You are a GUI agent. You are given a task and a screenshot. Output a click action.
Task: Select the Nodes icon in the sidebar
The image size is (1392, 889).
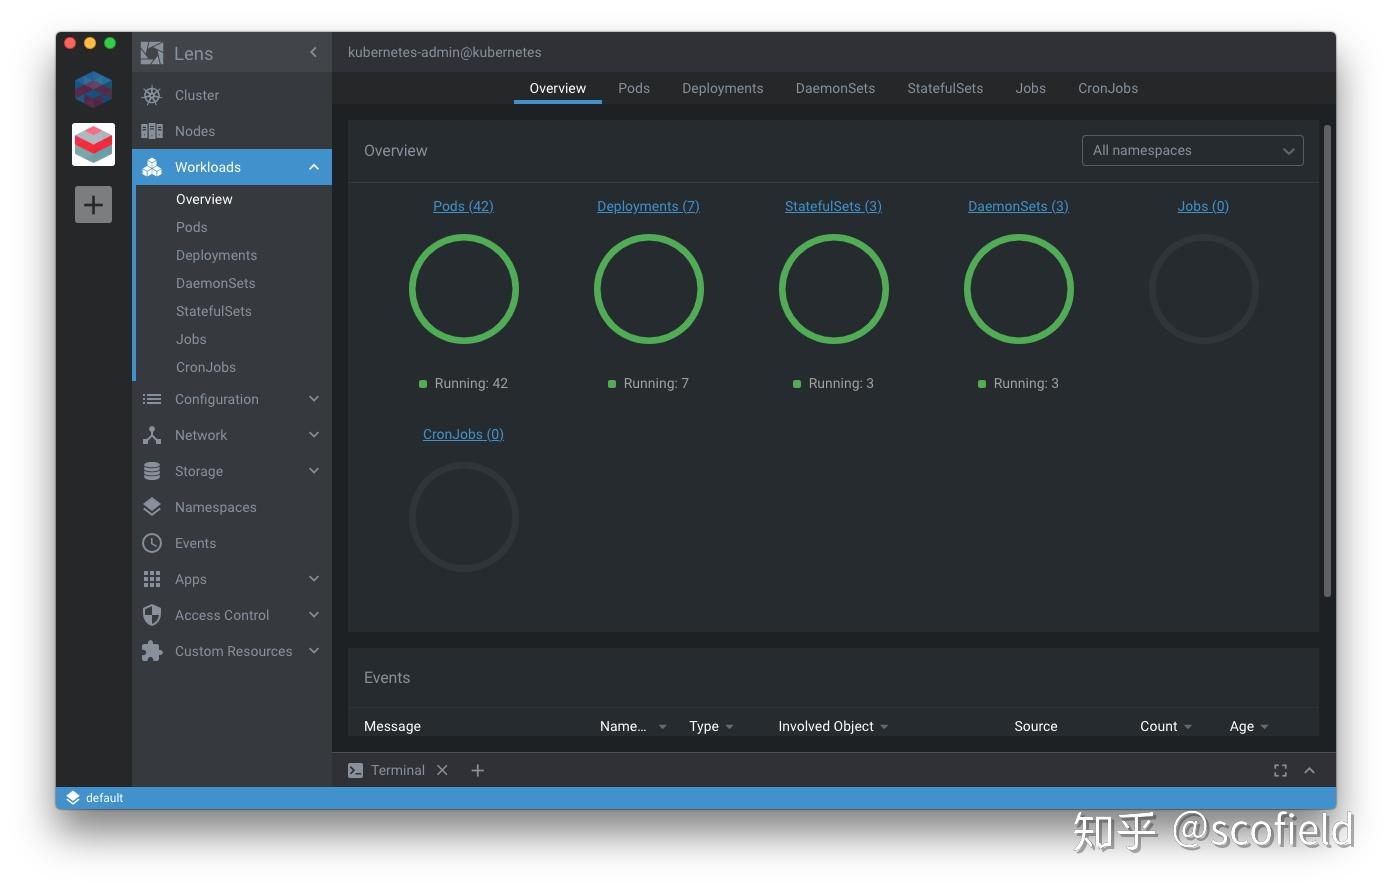pyautogui.click(x=152, y=131)
